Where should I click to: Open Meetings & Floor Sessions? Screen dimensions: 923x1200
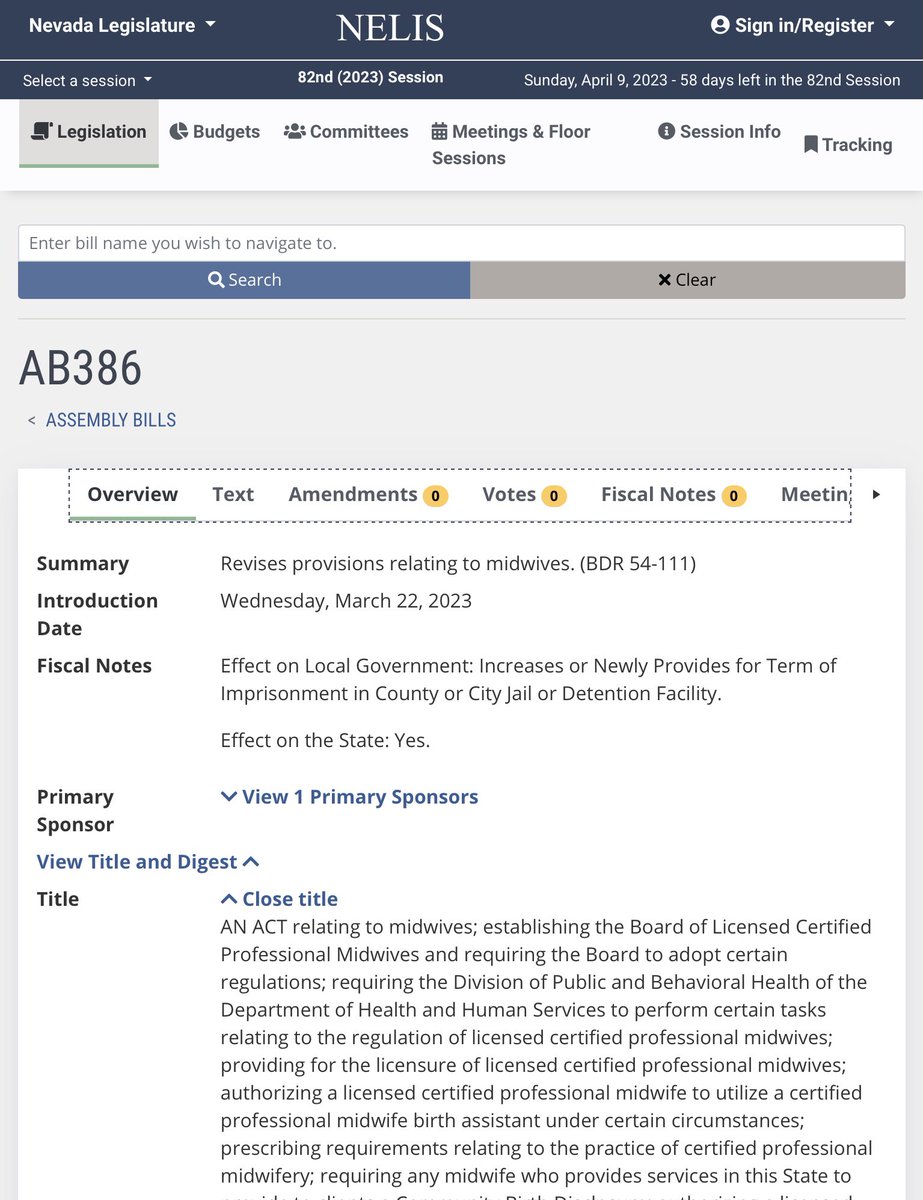[511, 144]
